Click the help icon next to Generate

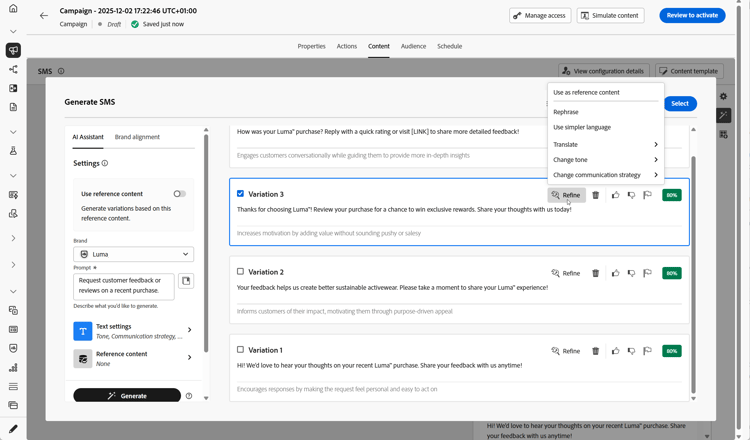coord(189,396)
